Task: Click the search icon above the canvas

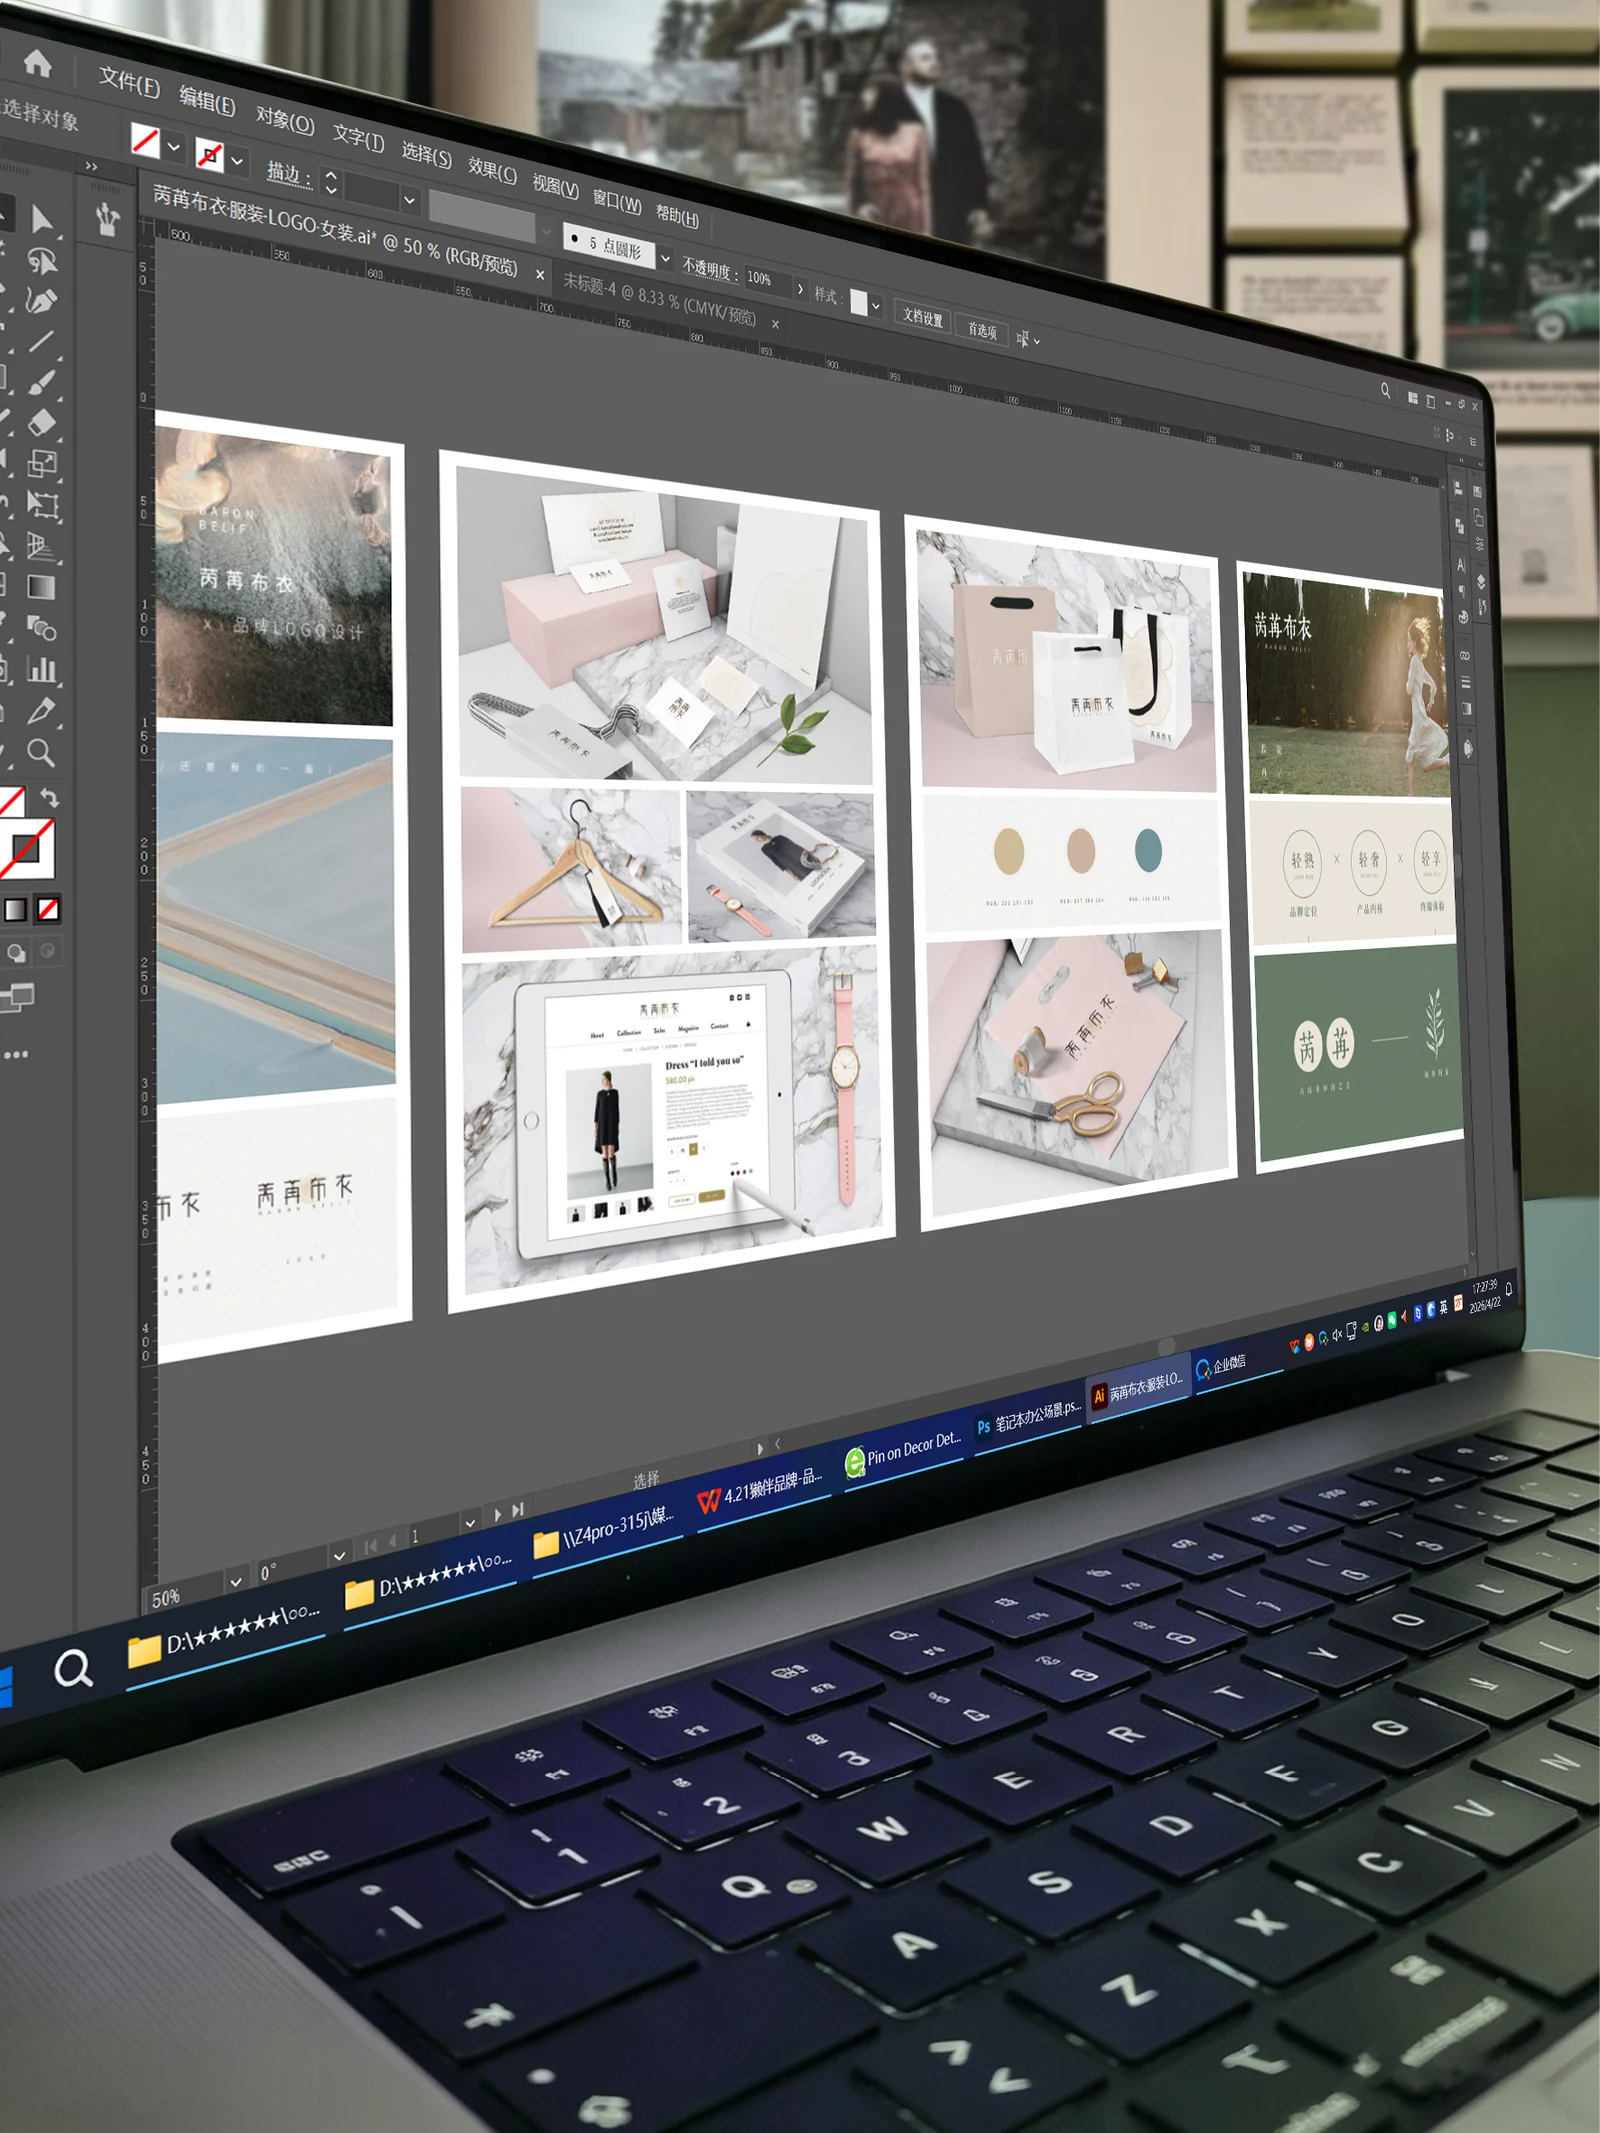Action: [x=1385, y=390]
